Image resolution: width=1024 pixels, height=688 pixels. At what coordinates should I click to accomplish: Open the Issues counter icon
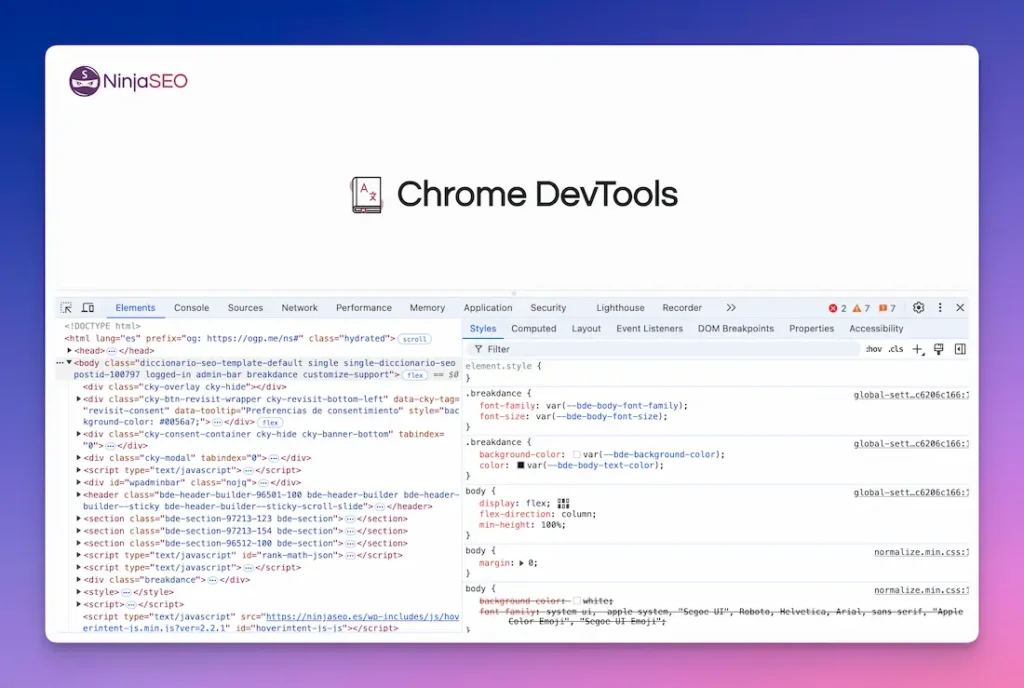(884, 308)
